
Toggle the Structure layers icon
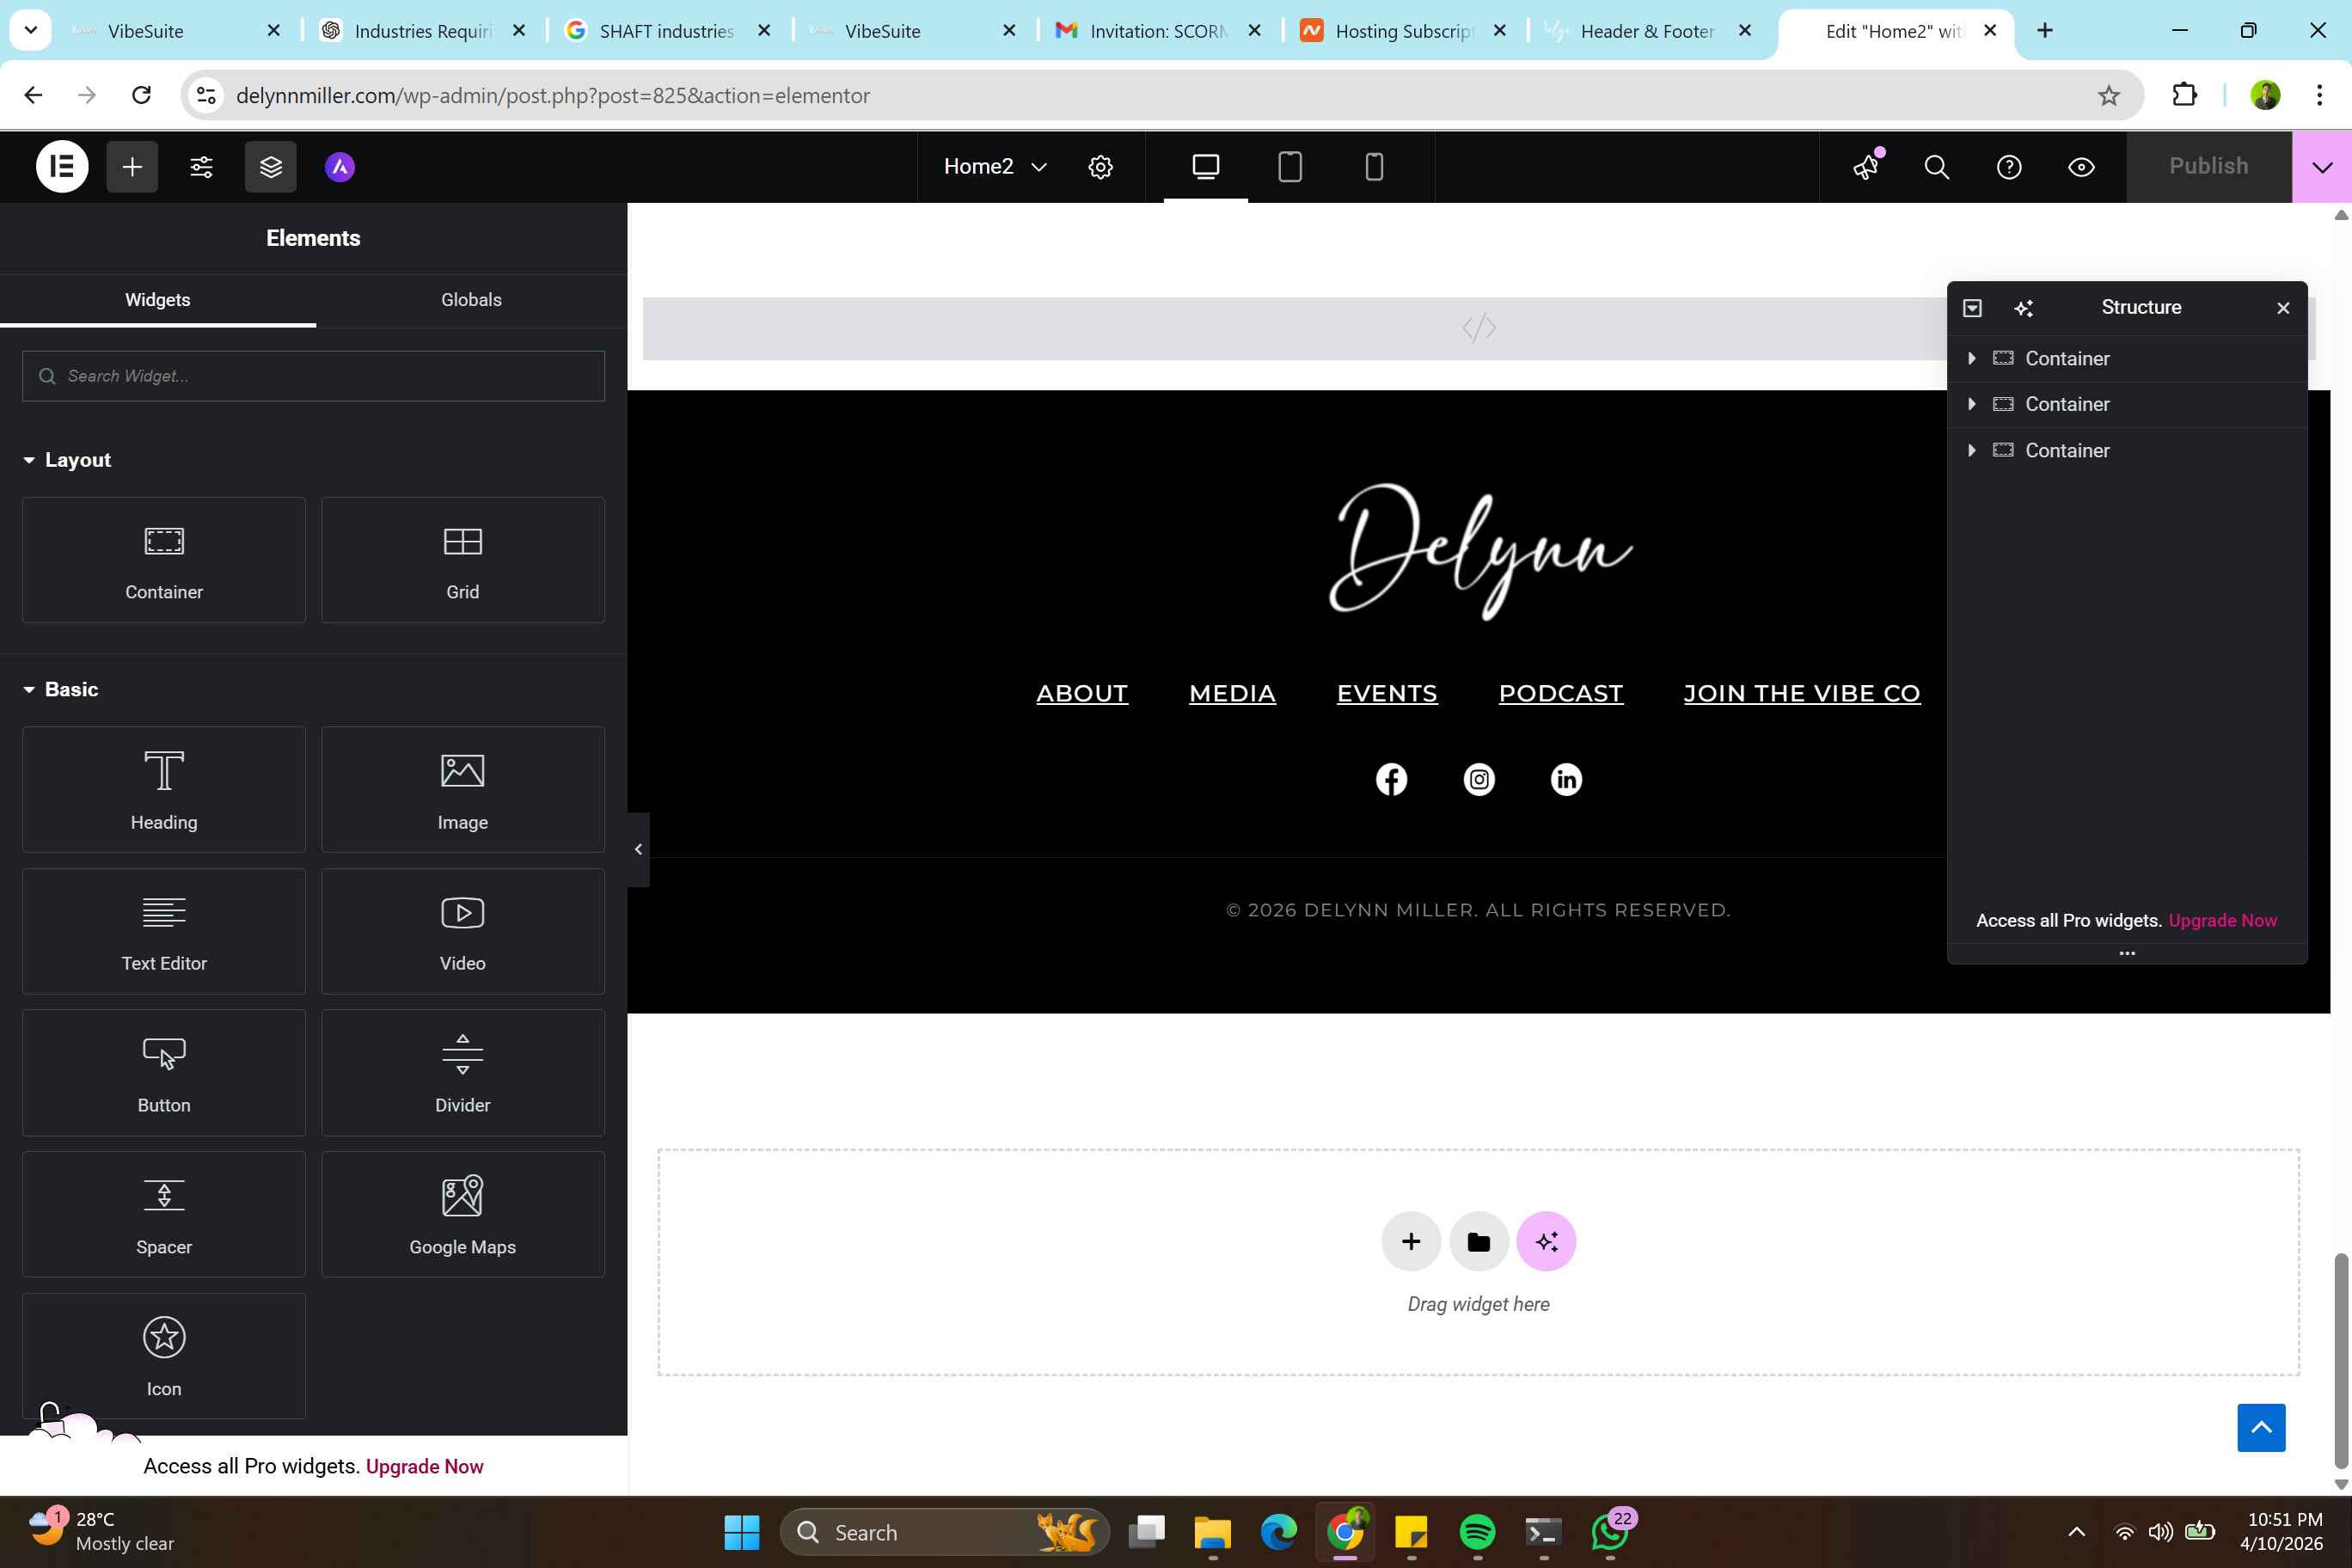coord(271,166)
